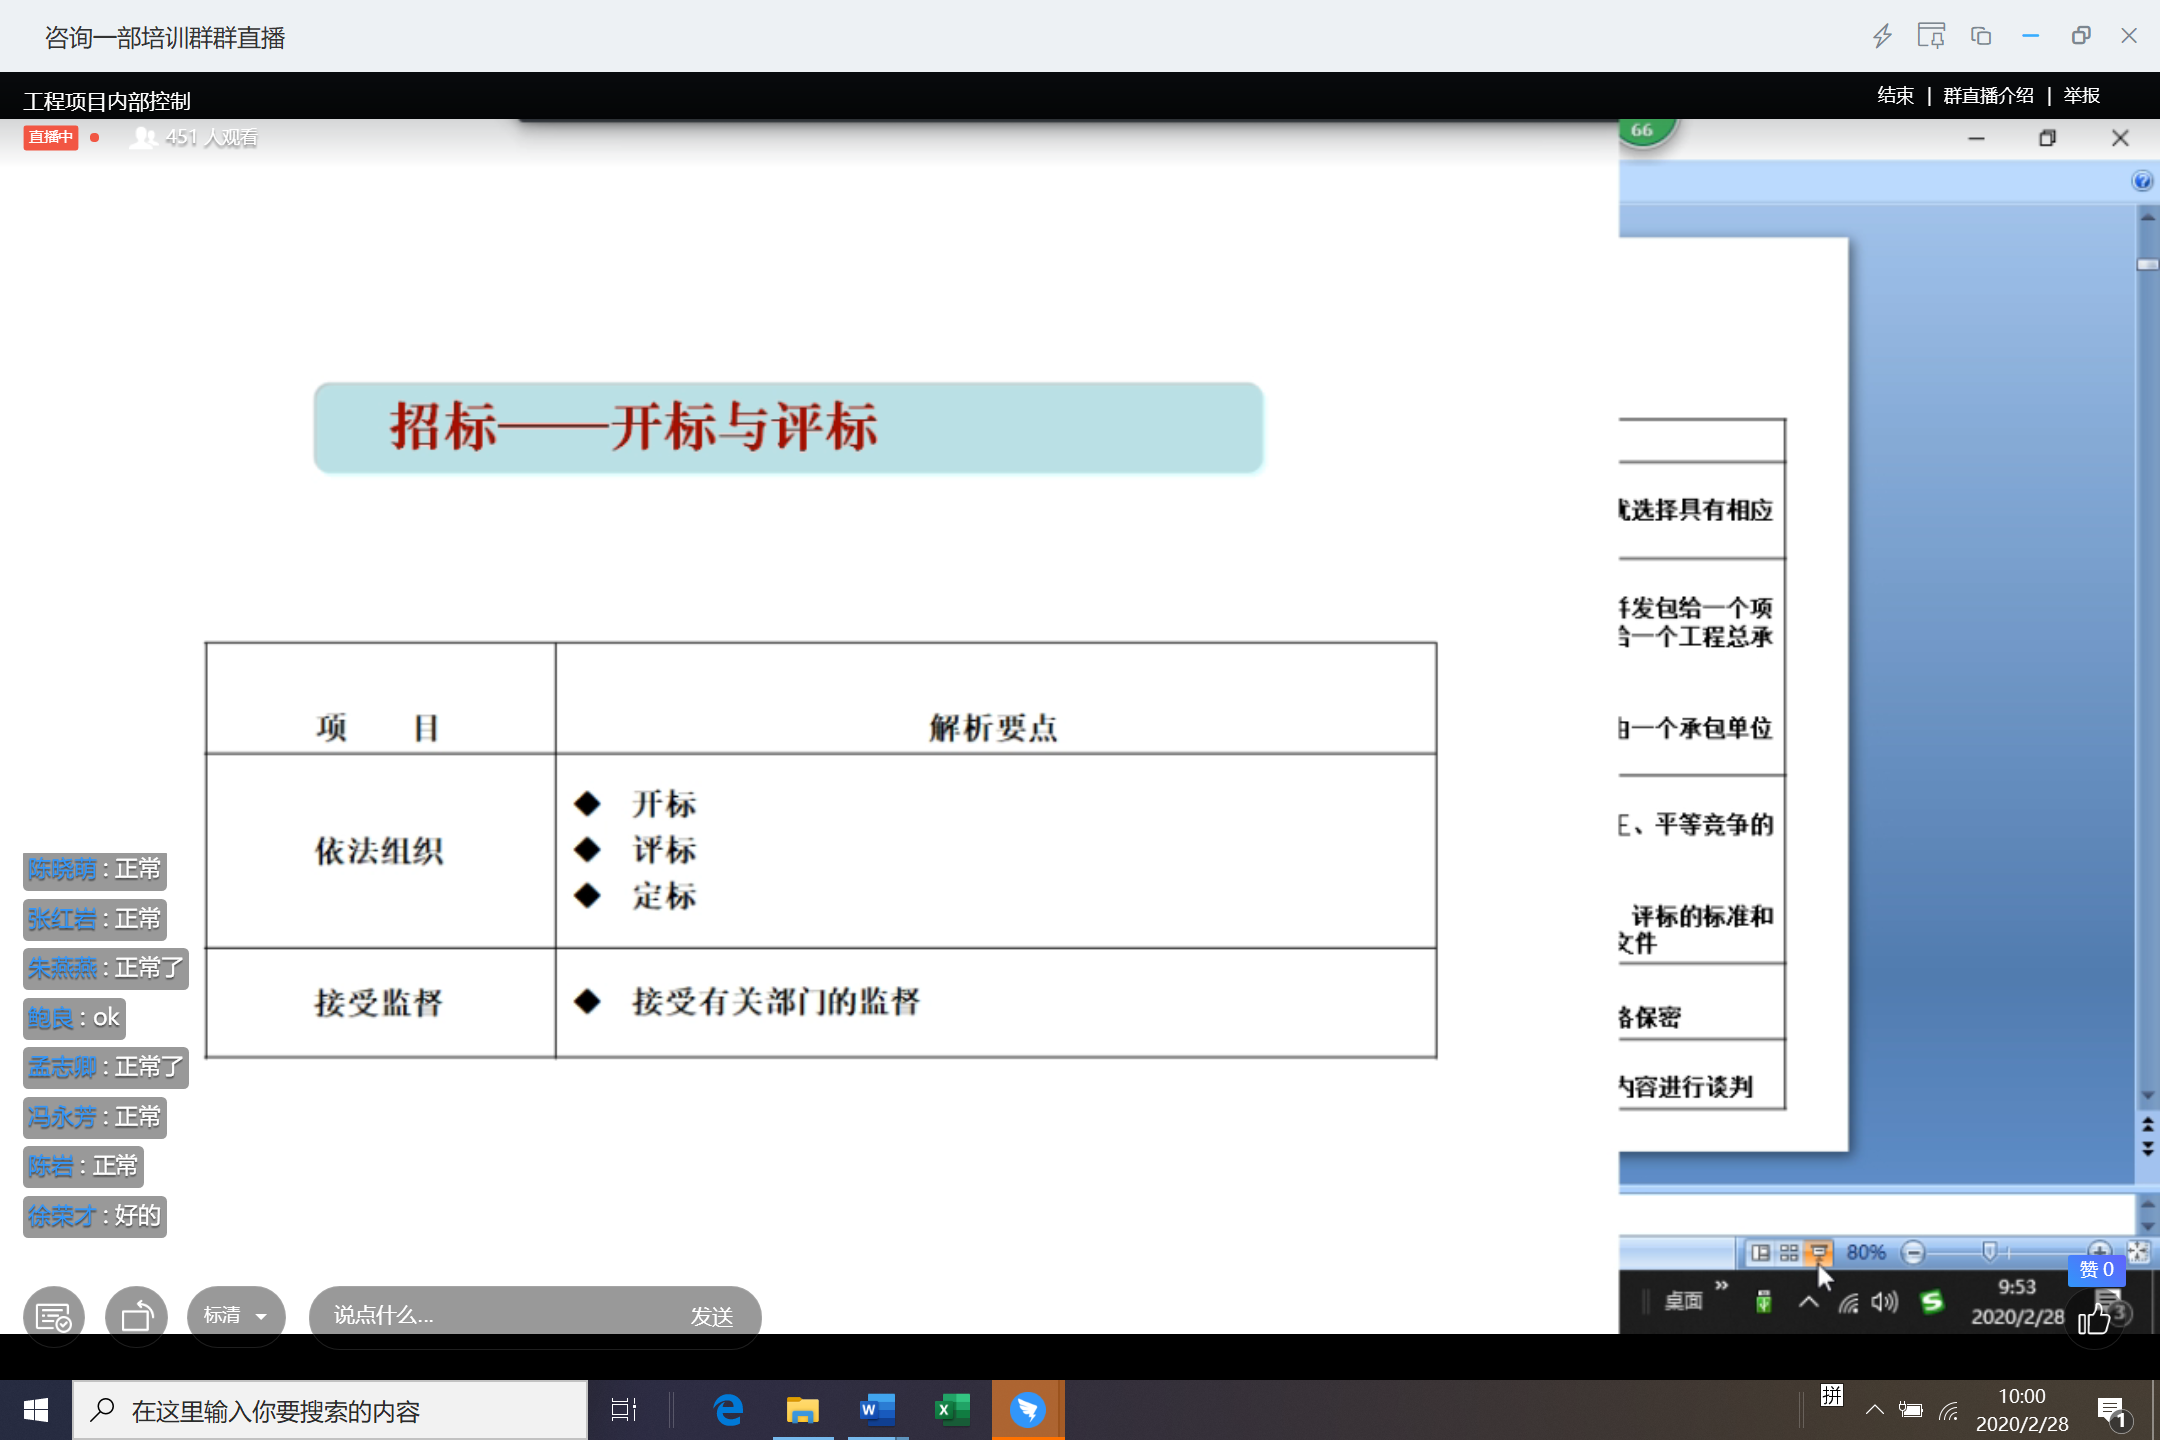The width and height of the screenshot is (2160, 1440).
Task: Switch to slideshow view in shared PowerPoint
Action: 1819,1252
